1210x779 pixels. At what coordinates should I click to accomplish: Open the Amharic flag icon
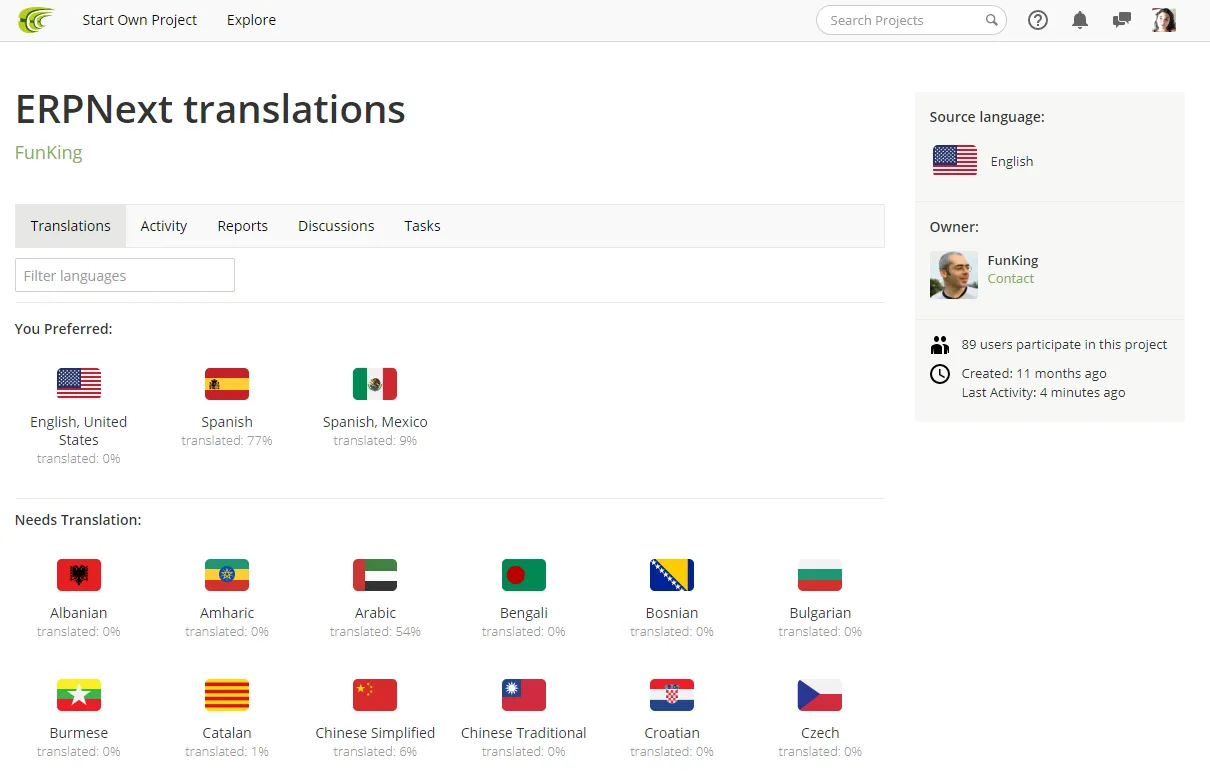click(227, 575)
